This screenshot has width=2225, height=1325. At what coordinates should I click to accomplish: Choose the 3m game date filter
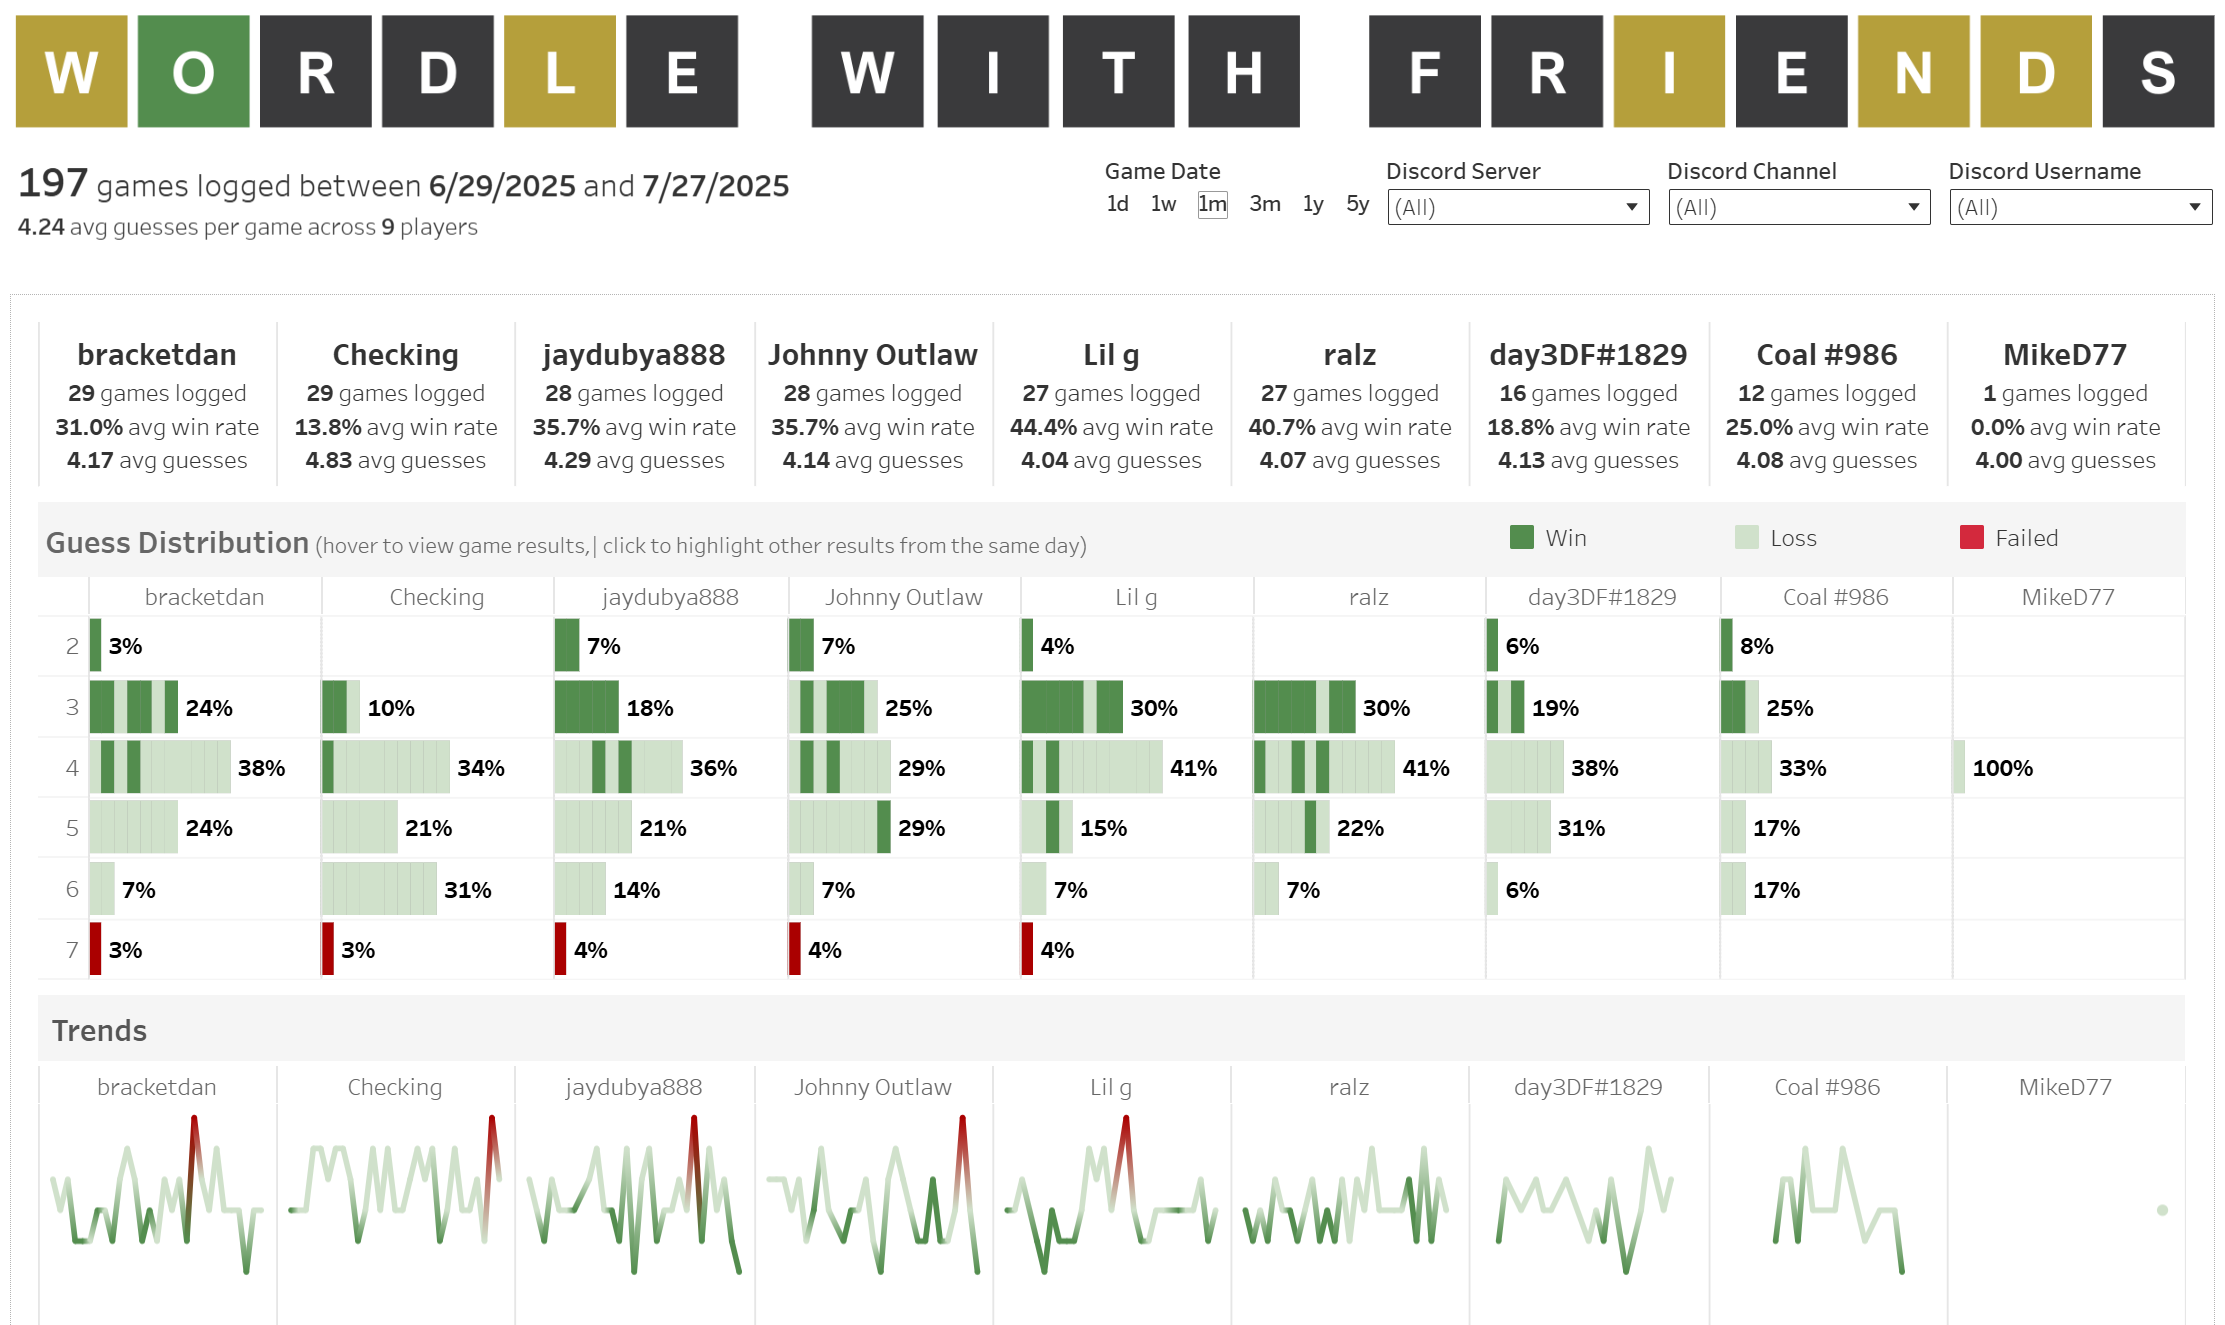(1264, 204)
